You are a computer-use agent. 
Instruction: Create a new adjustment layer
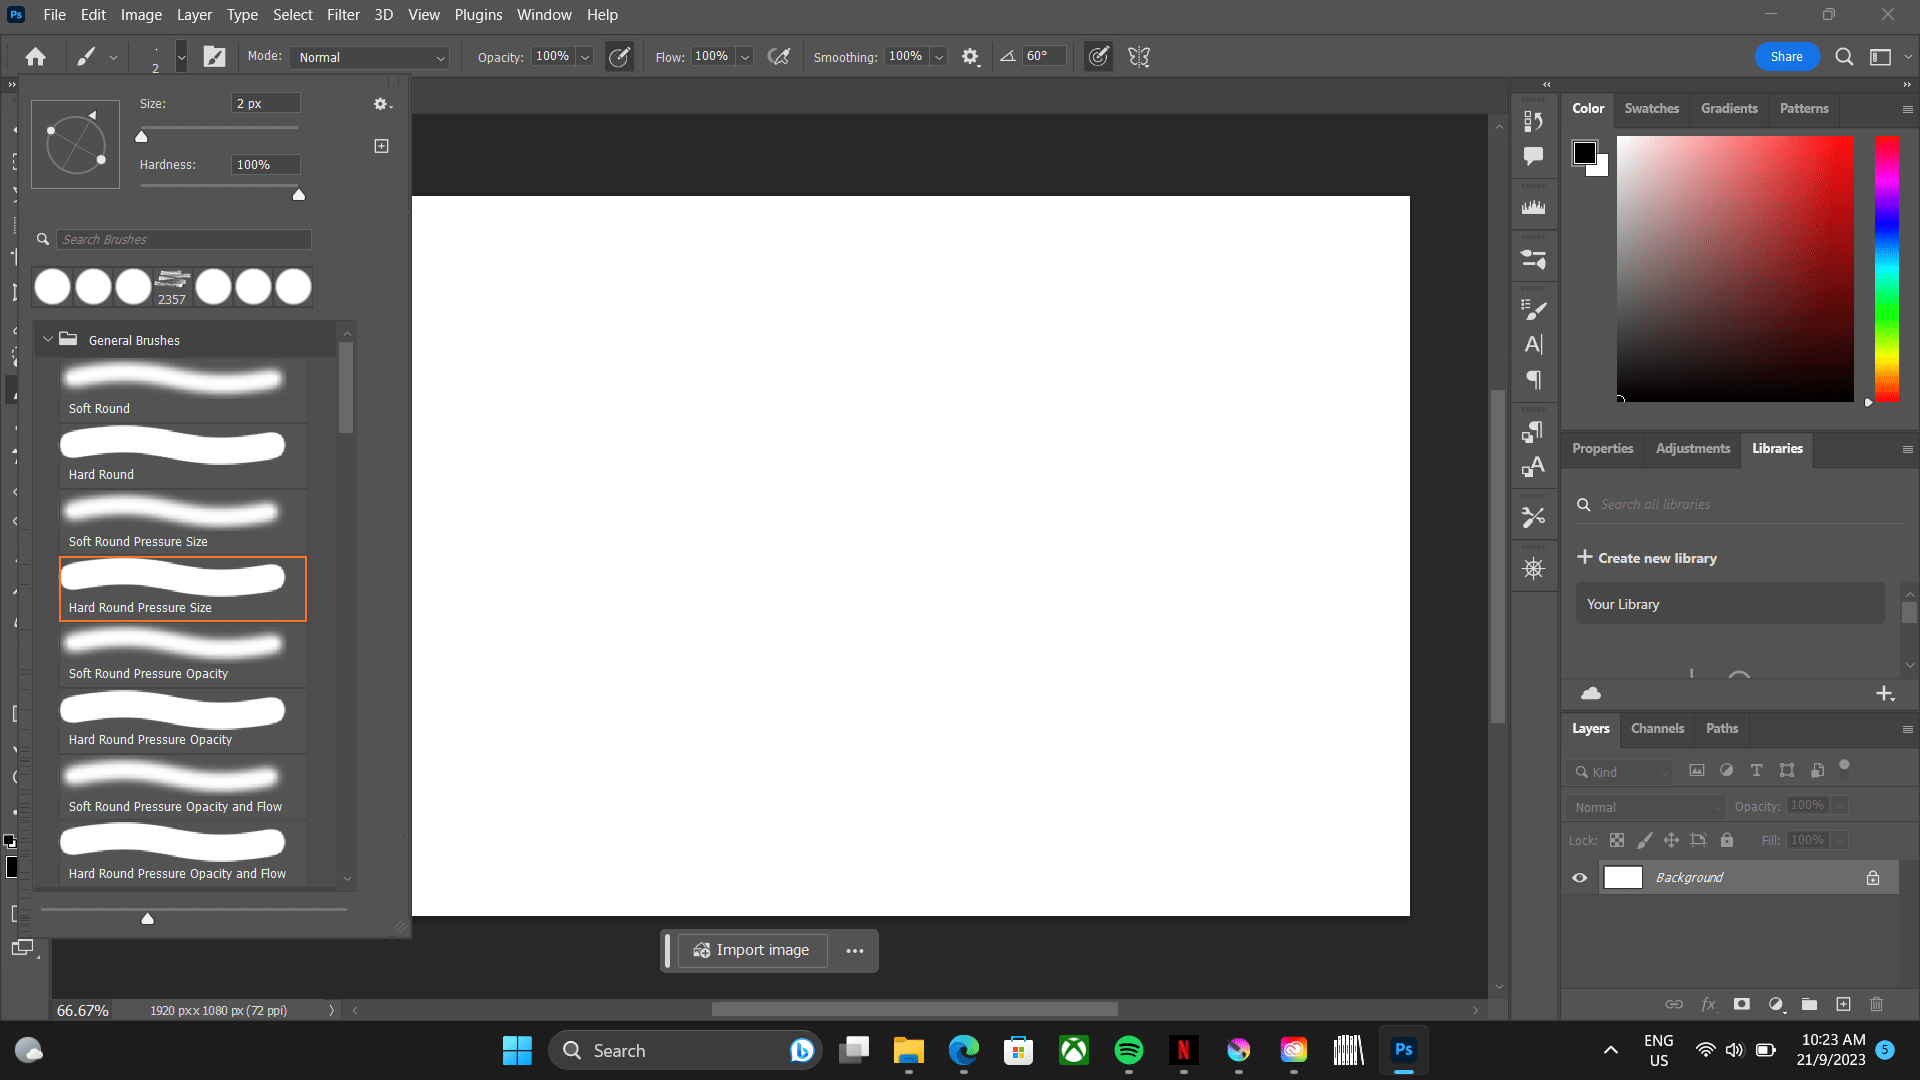coord(1776,1004)
